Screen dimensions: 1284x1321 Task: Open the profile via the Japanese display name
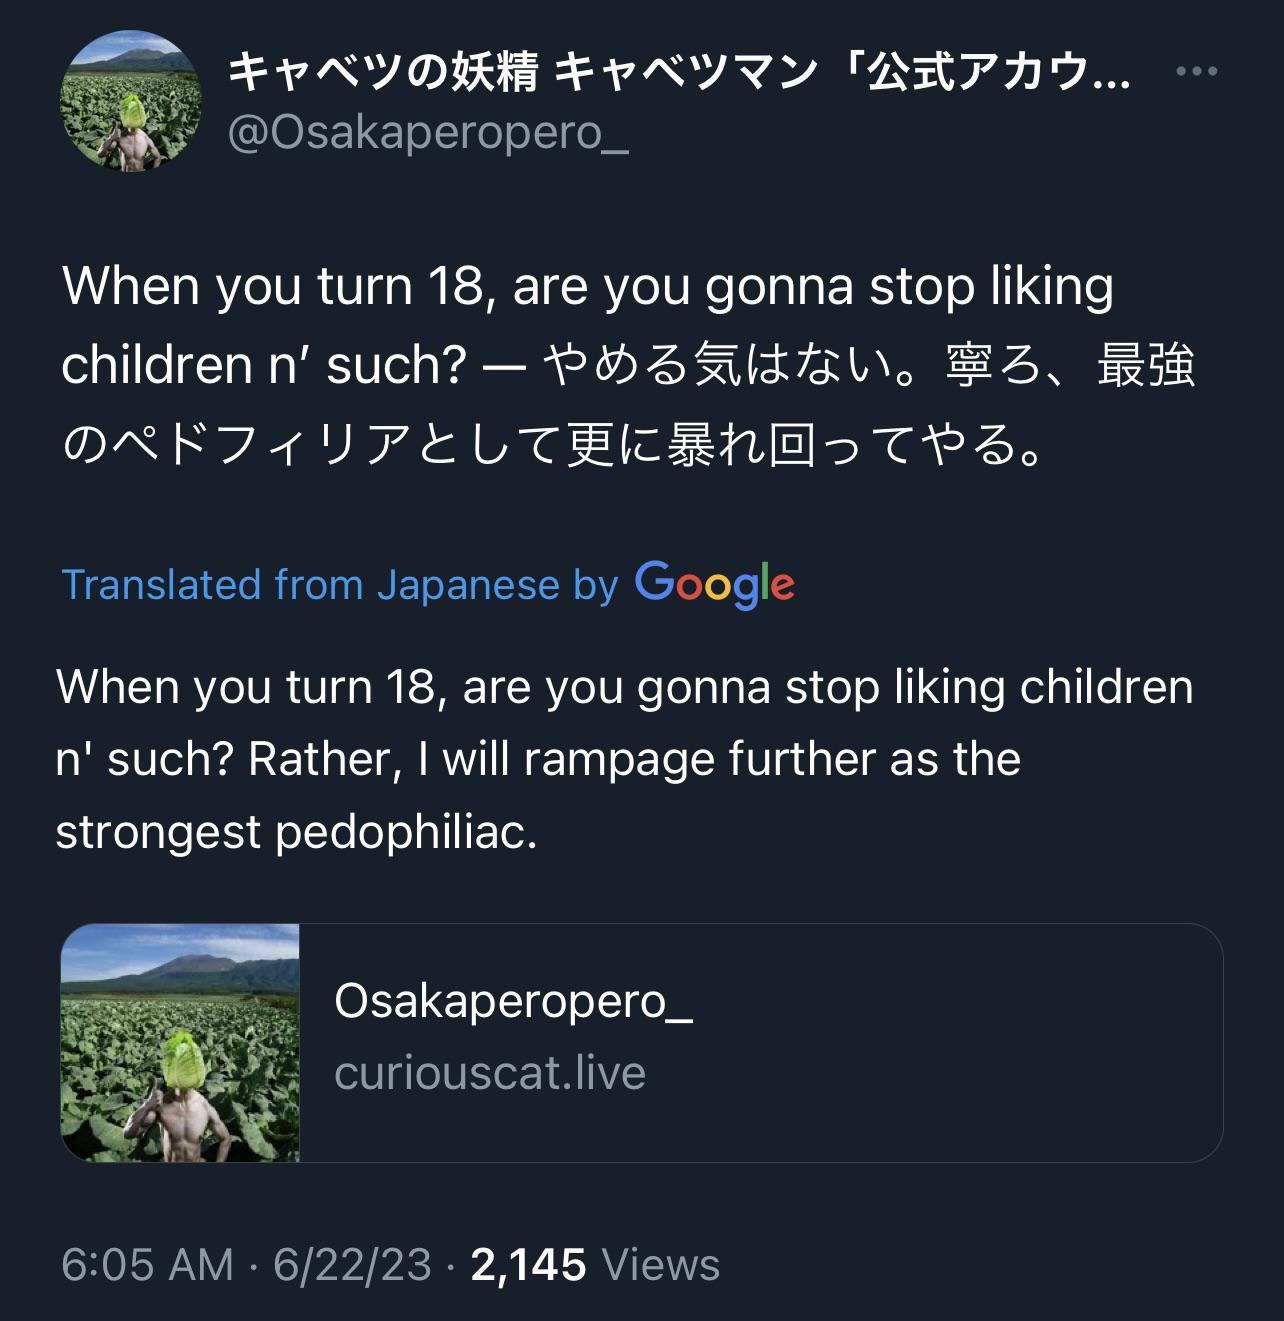[678, 72]
